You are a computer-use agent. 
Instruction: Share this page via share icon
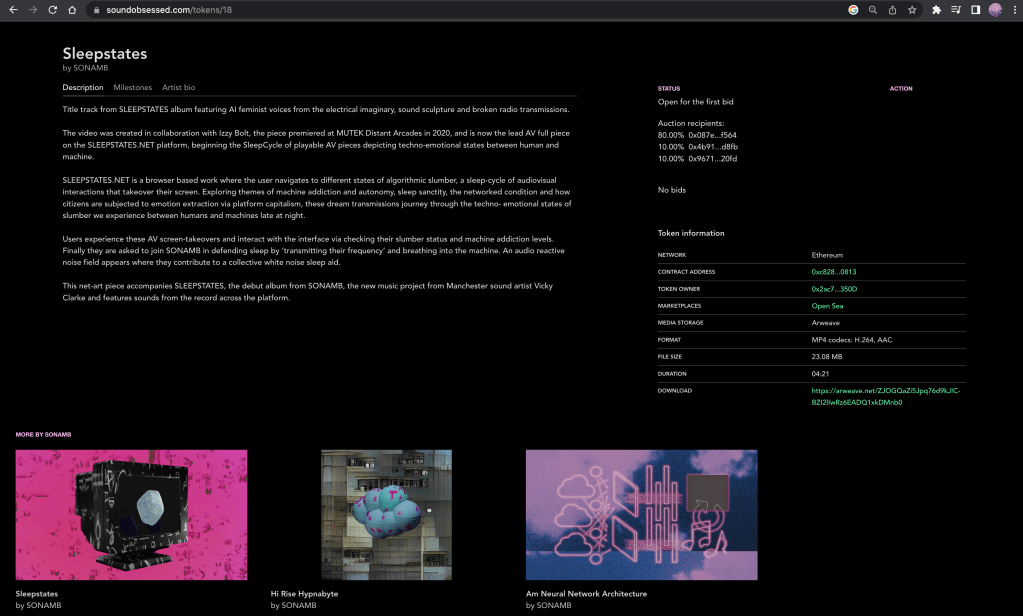(892, 10)
